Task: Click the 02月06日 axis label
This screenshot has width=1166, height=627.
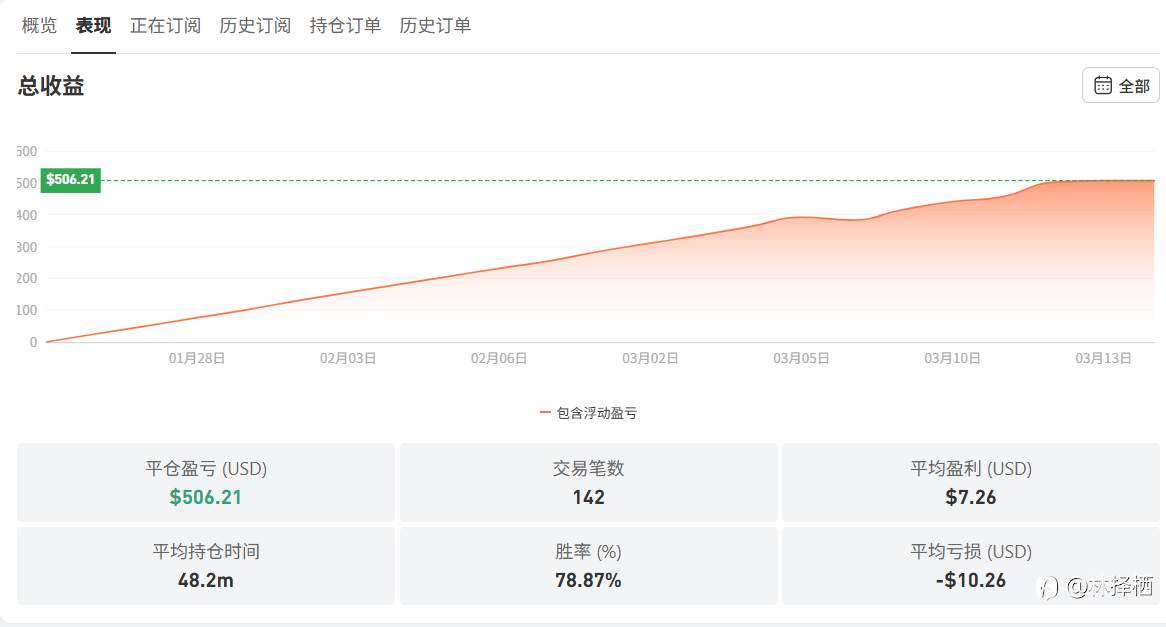Action: [499, 358]
